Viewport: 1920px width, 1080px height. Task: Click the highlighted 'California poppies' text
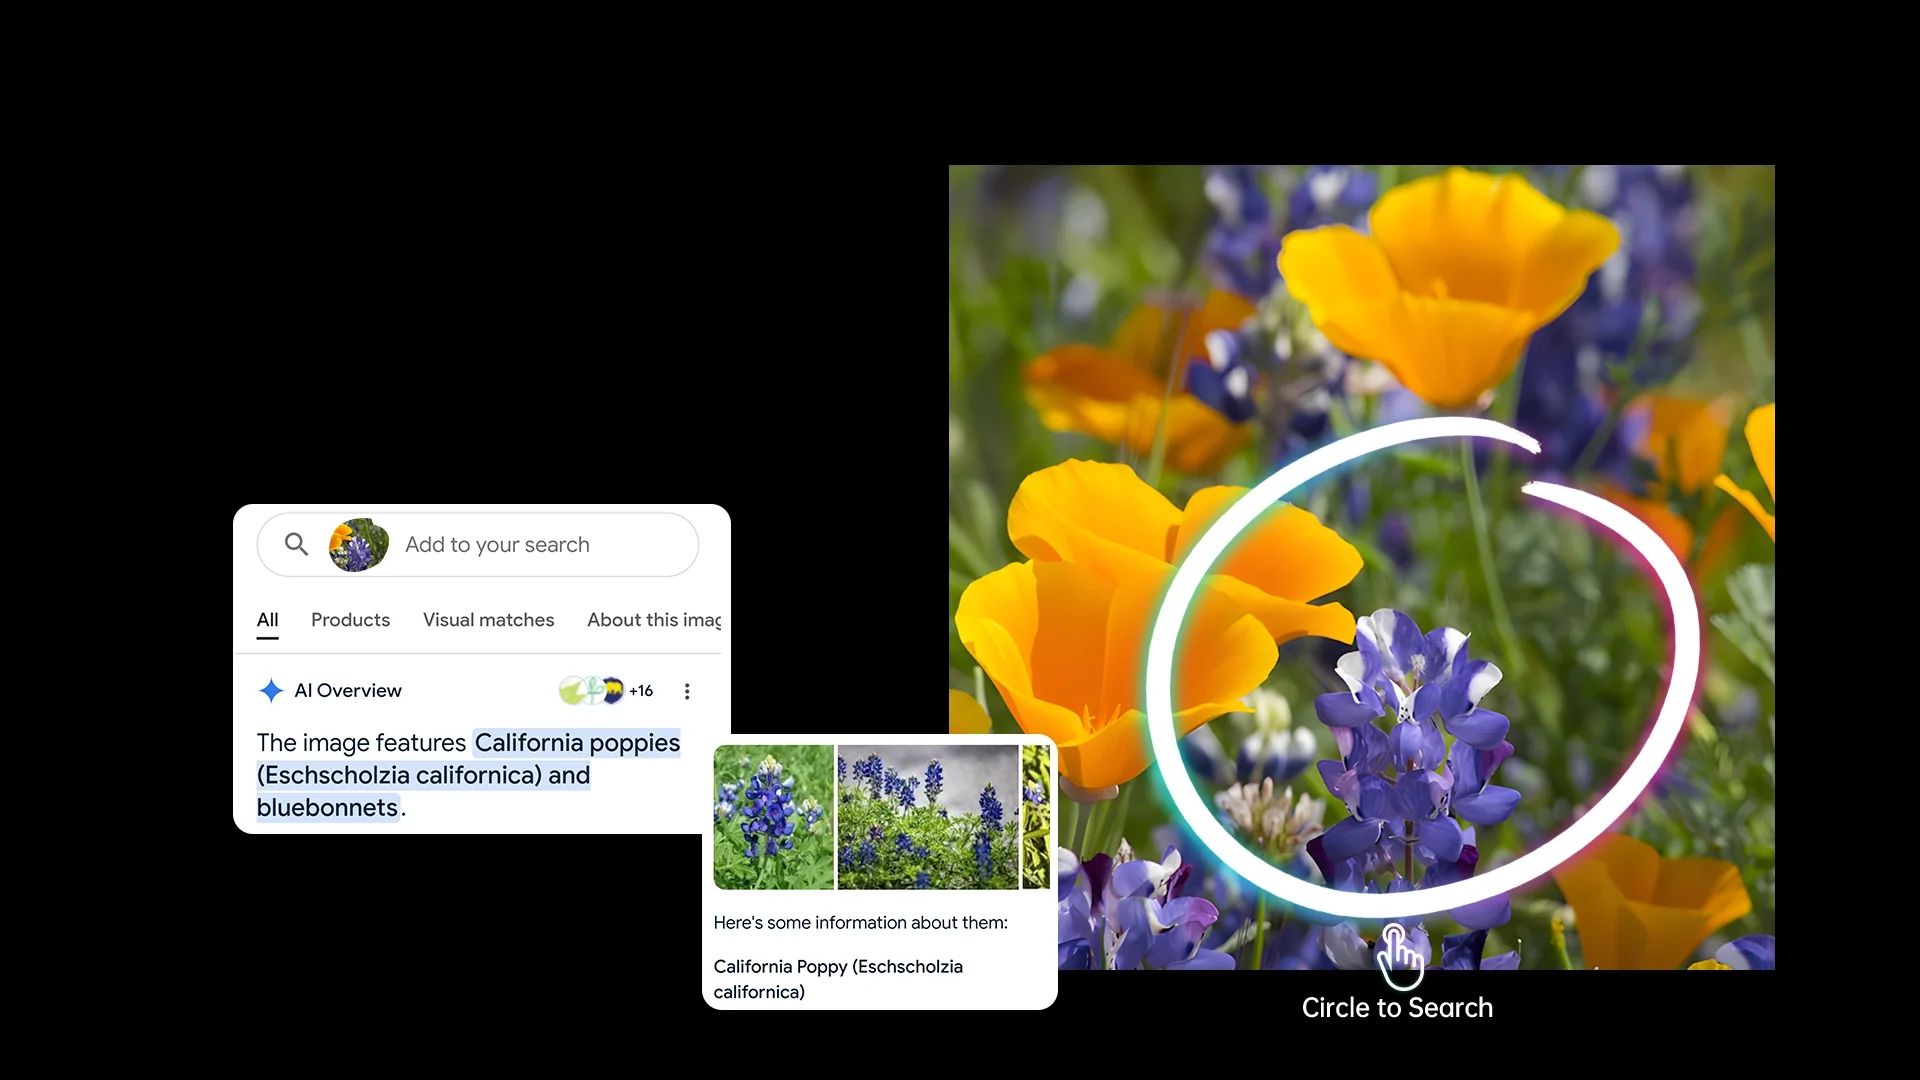(577, 743)
